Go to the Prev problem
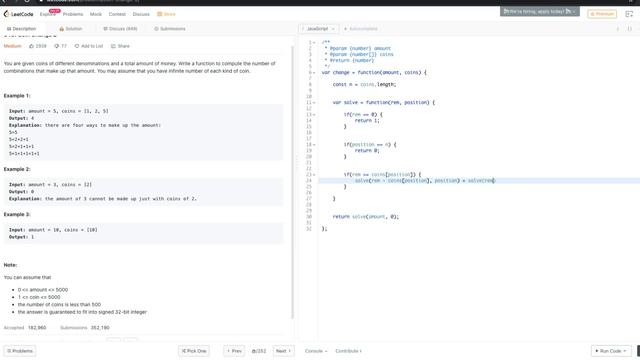The image size is (640, 360). click(x=234, y=351)
